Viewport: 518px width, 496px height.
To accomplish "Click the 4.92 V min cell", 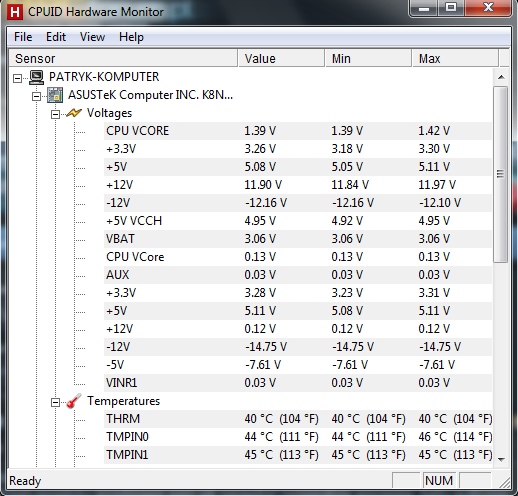I will 347,221.
